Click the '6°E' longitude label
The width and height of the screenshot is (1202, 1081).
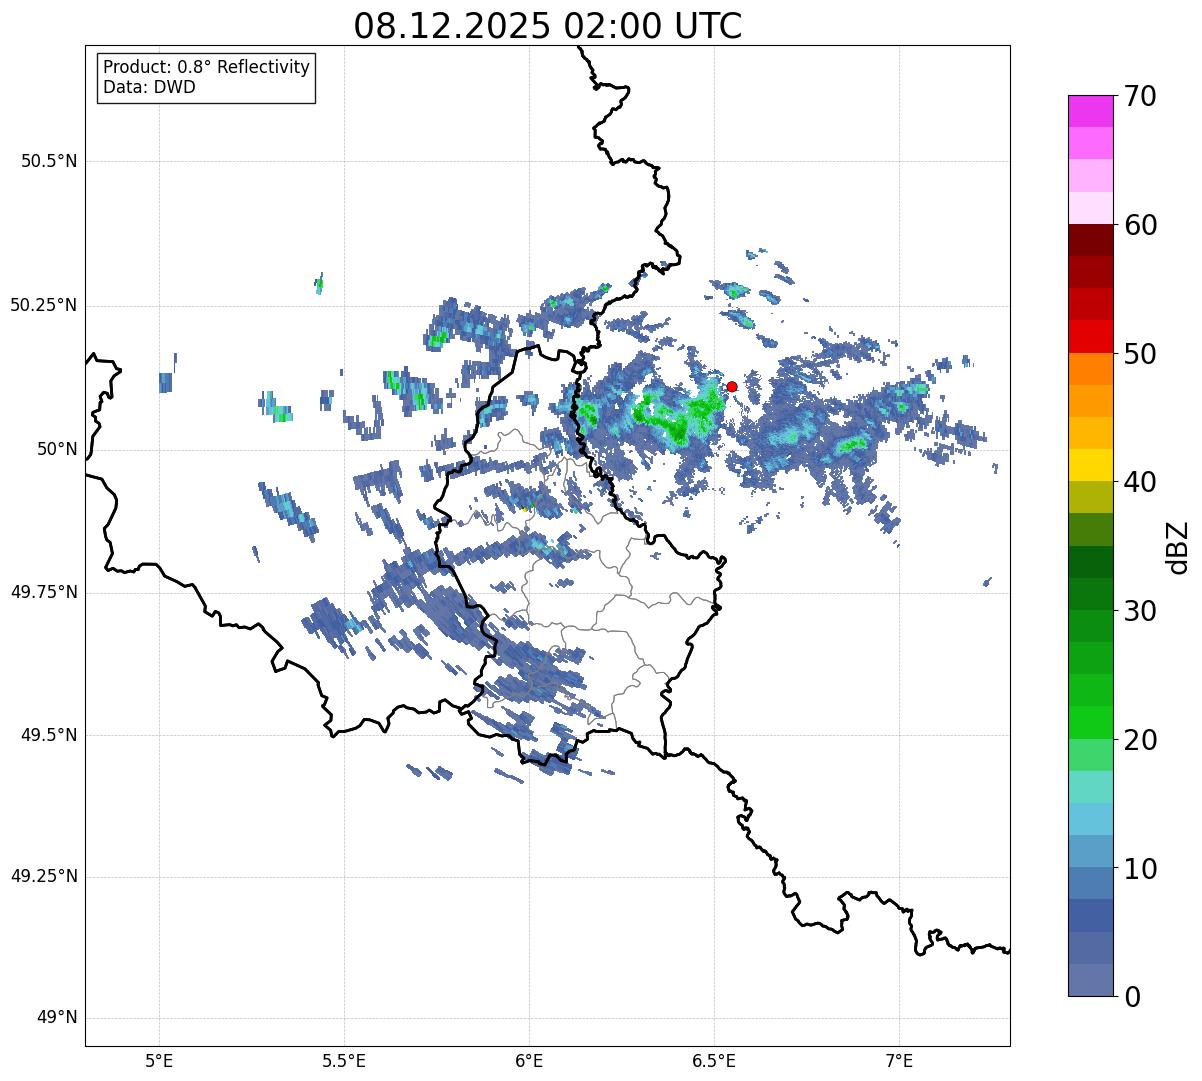pyautogui.click(x=529, y=1062)
